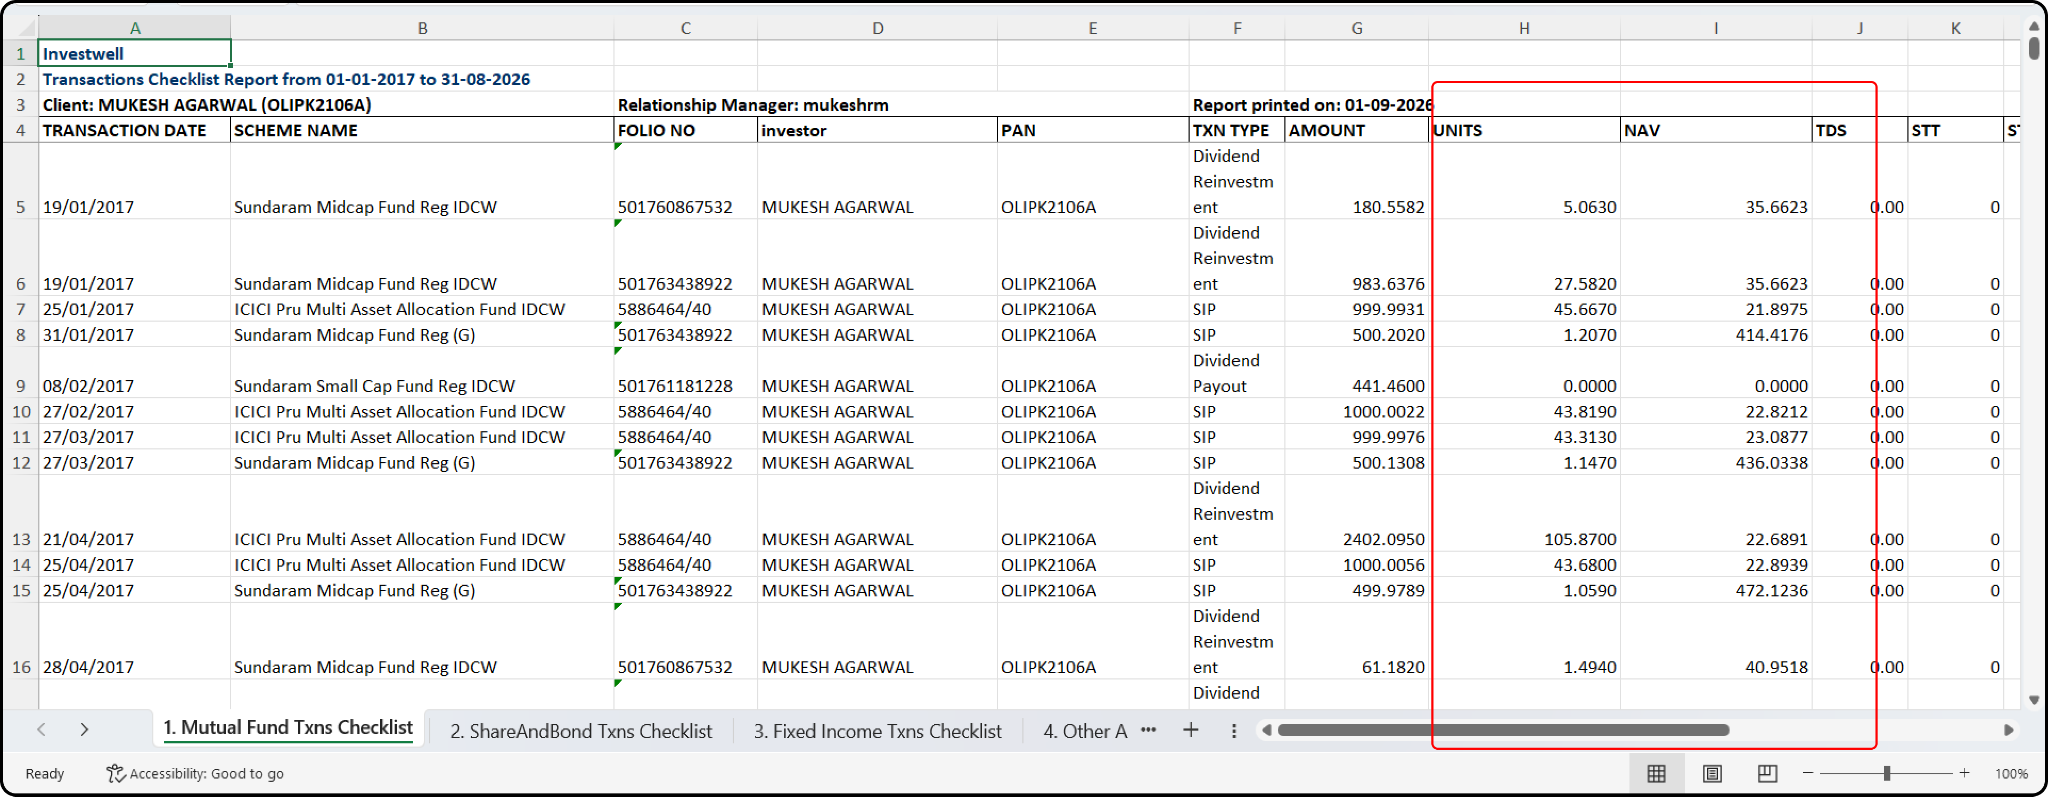Open sheet tab options vertical dots
Screen dimensions: 2048x797
(x=1234, y=731)
